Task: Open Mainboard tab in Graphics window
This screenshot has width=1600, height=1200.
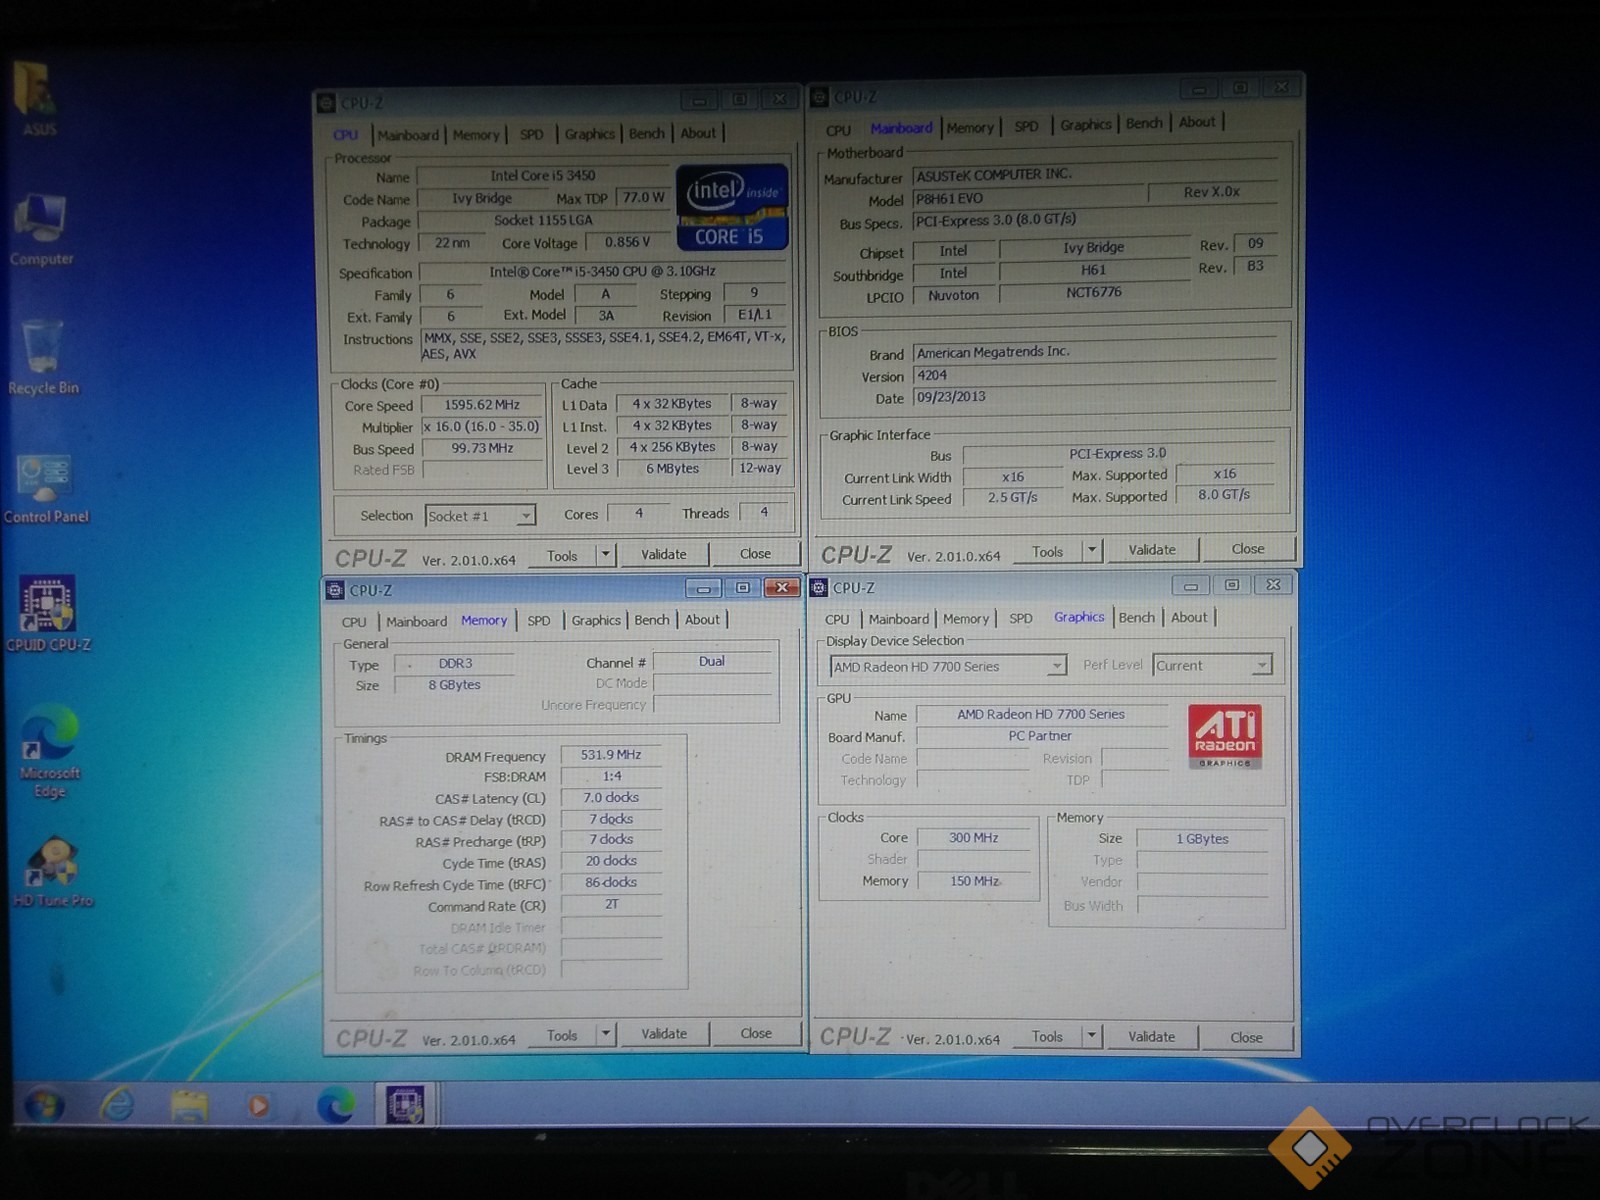Action: [899, 619]
